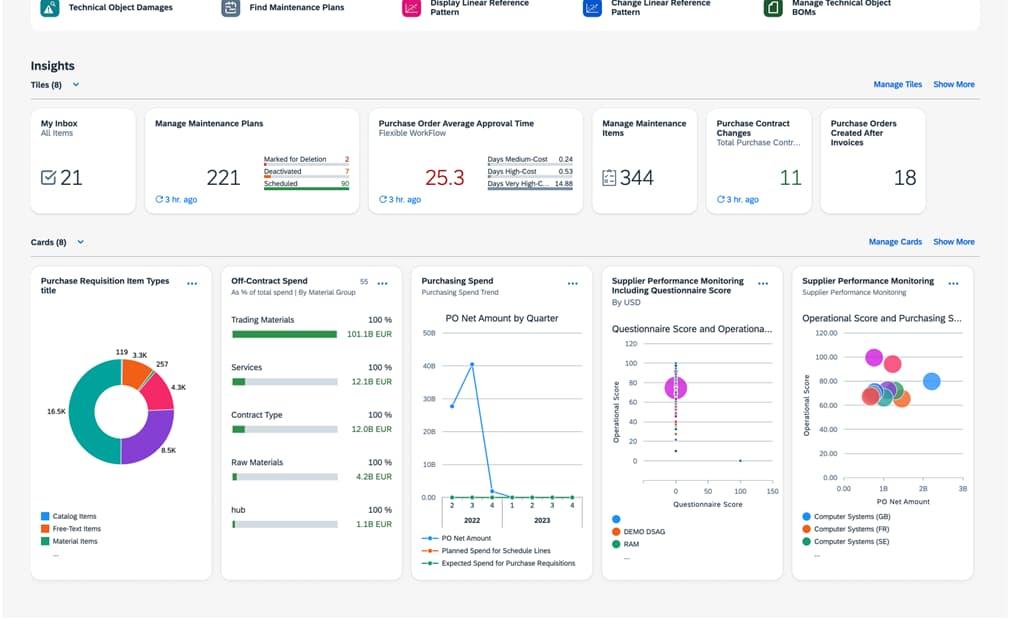Viewport: 1009px width, 619px height.
Task: Open the Purchasing Spend card options menu
Action: [573, 283]
